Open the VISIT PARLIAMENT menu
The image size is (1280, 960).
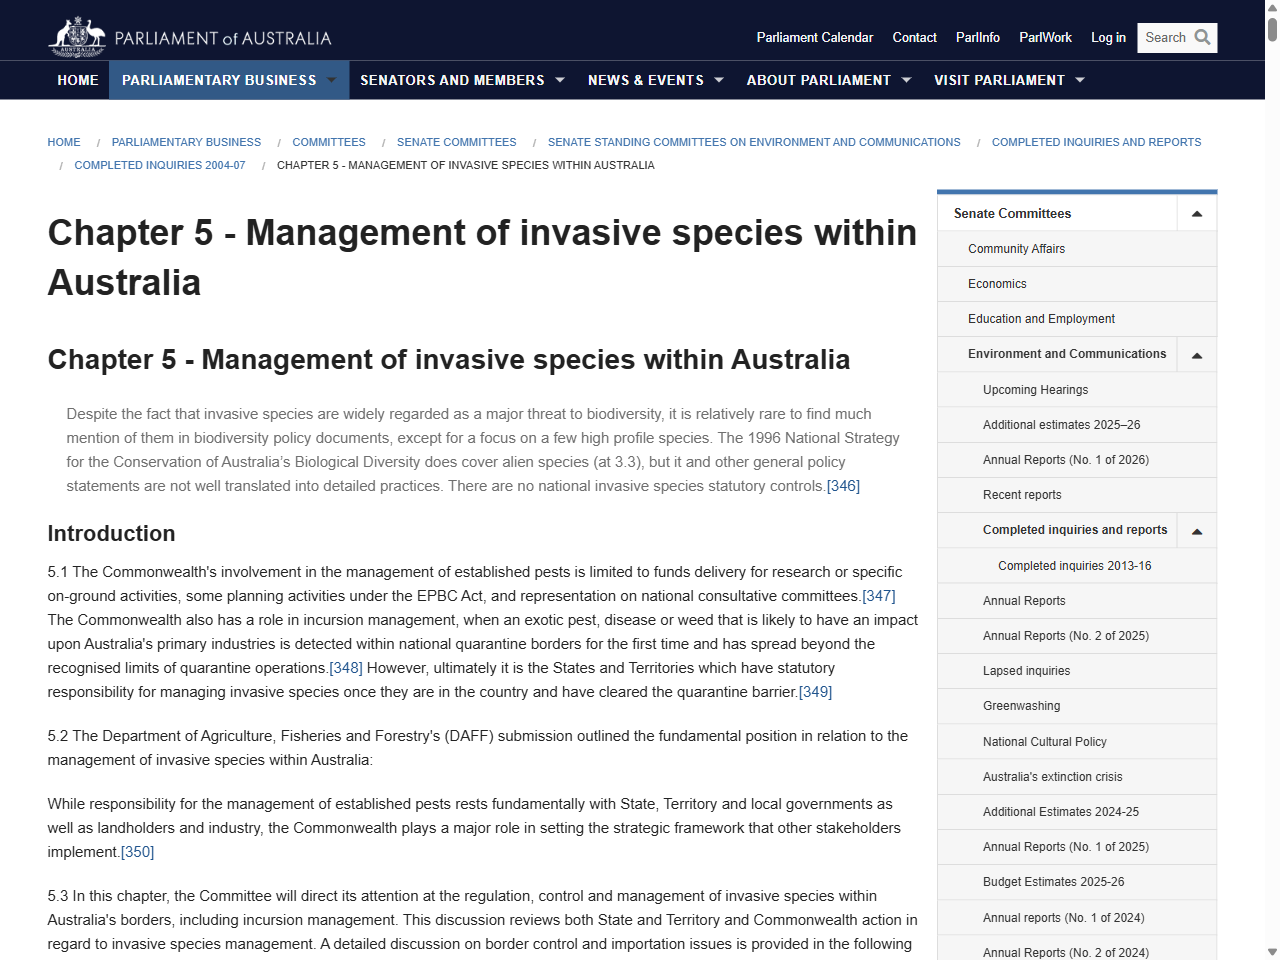coord(999,80)
